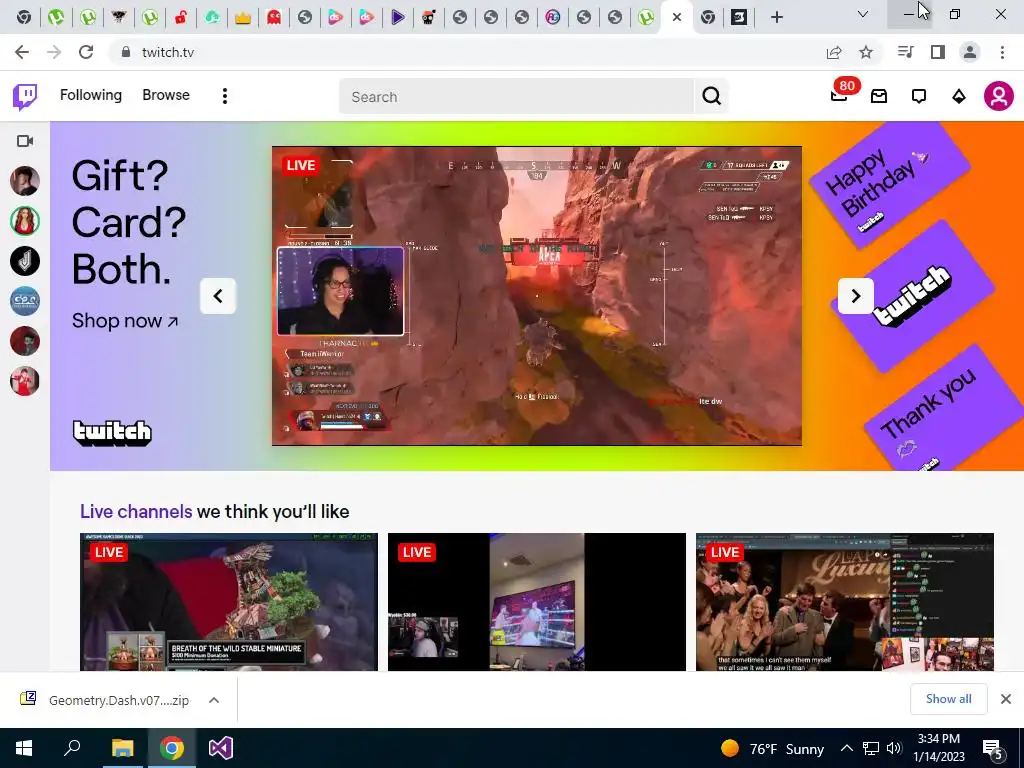
Task: Open the volume speaker icon in tray
Action: (895, 748)
